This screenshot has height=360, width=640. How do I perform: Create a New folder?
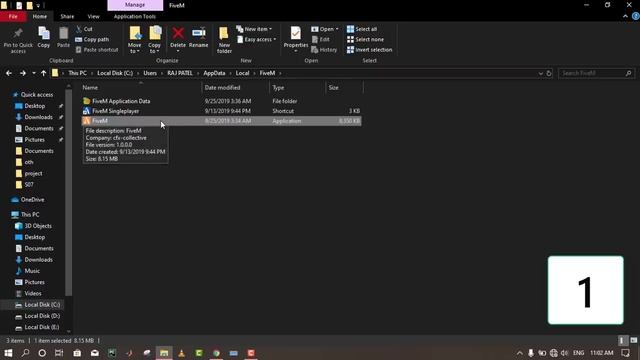tap(224, 40)
